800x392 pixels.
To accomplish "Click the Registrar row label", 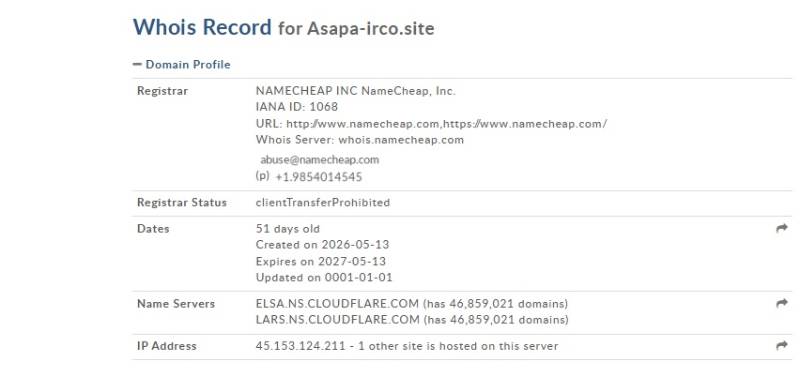I will point(162,91).
